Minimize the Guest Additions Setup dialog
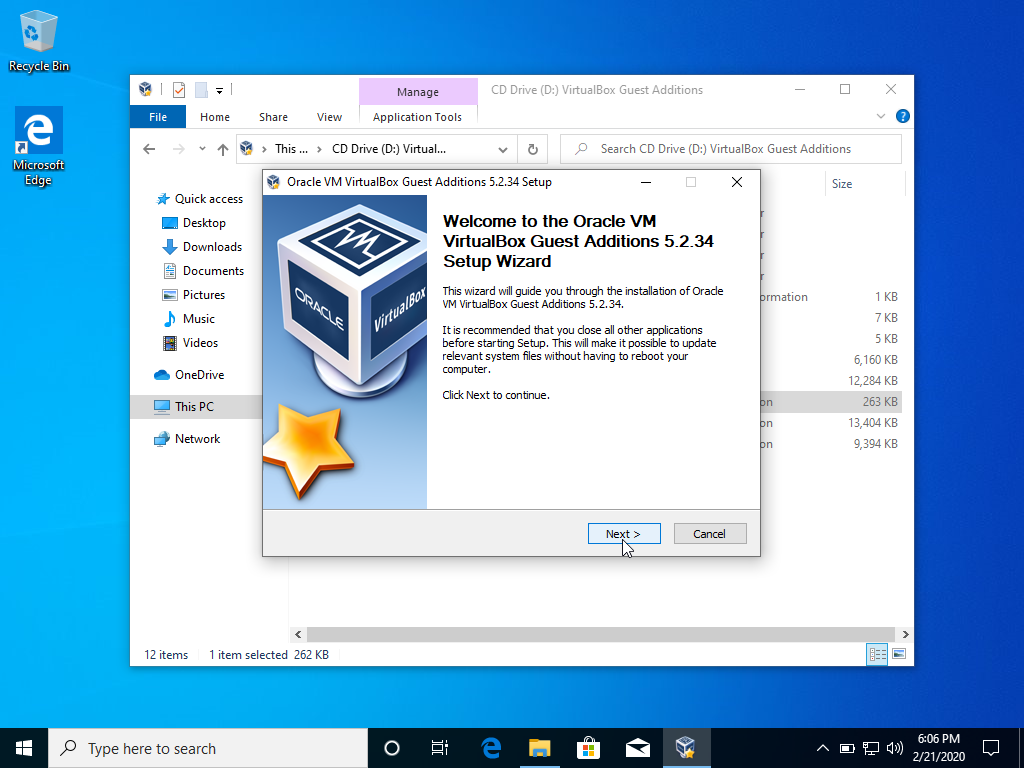This screenshot has height=768, width=1024. pos(646,182)
